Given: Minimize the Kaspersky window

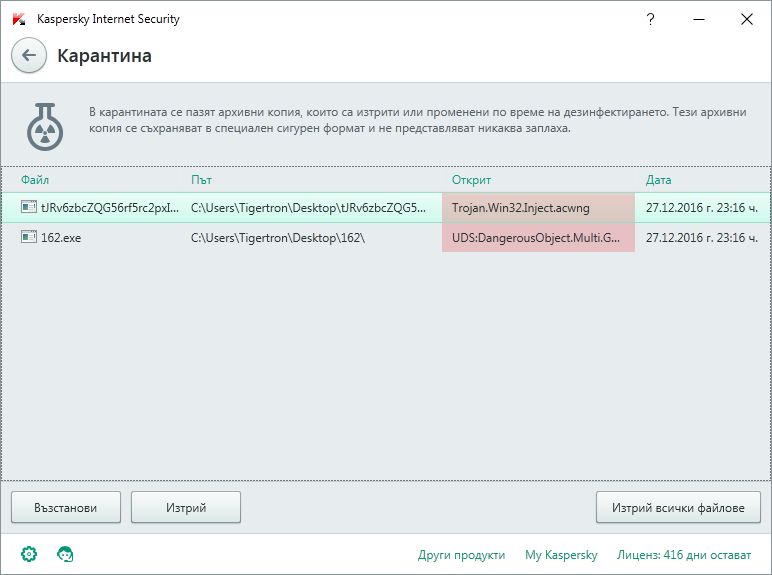Looking at the screenshot, I should coord(699,19).
